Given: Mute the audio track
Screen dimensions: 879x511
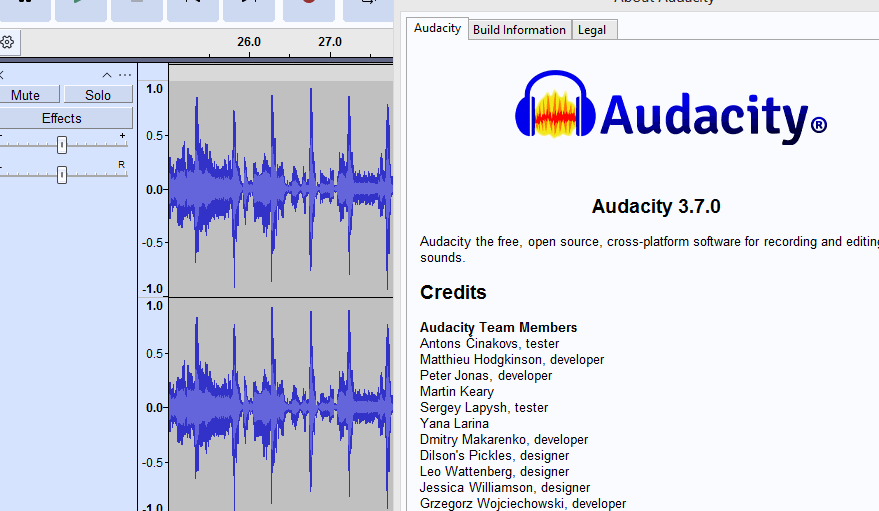Looking at the screenshot, I should pyautogui.click(x=28, y=95).
